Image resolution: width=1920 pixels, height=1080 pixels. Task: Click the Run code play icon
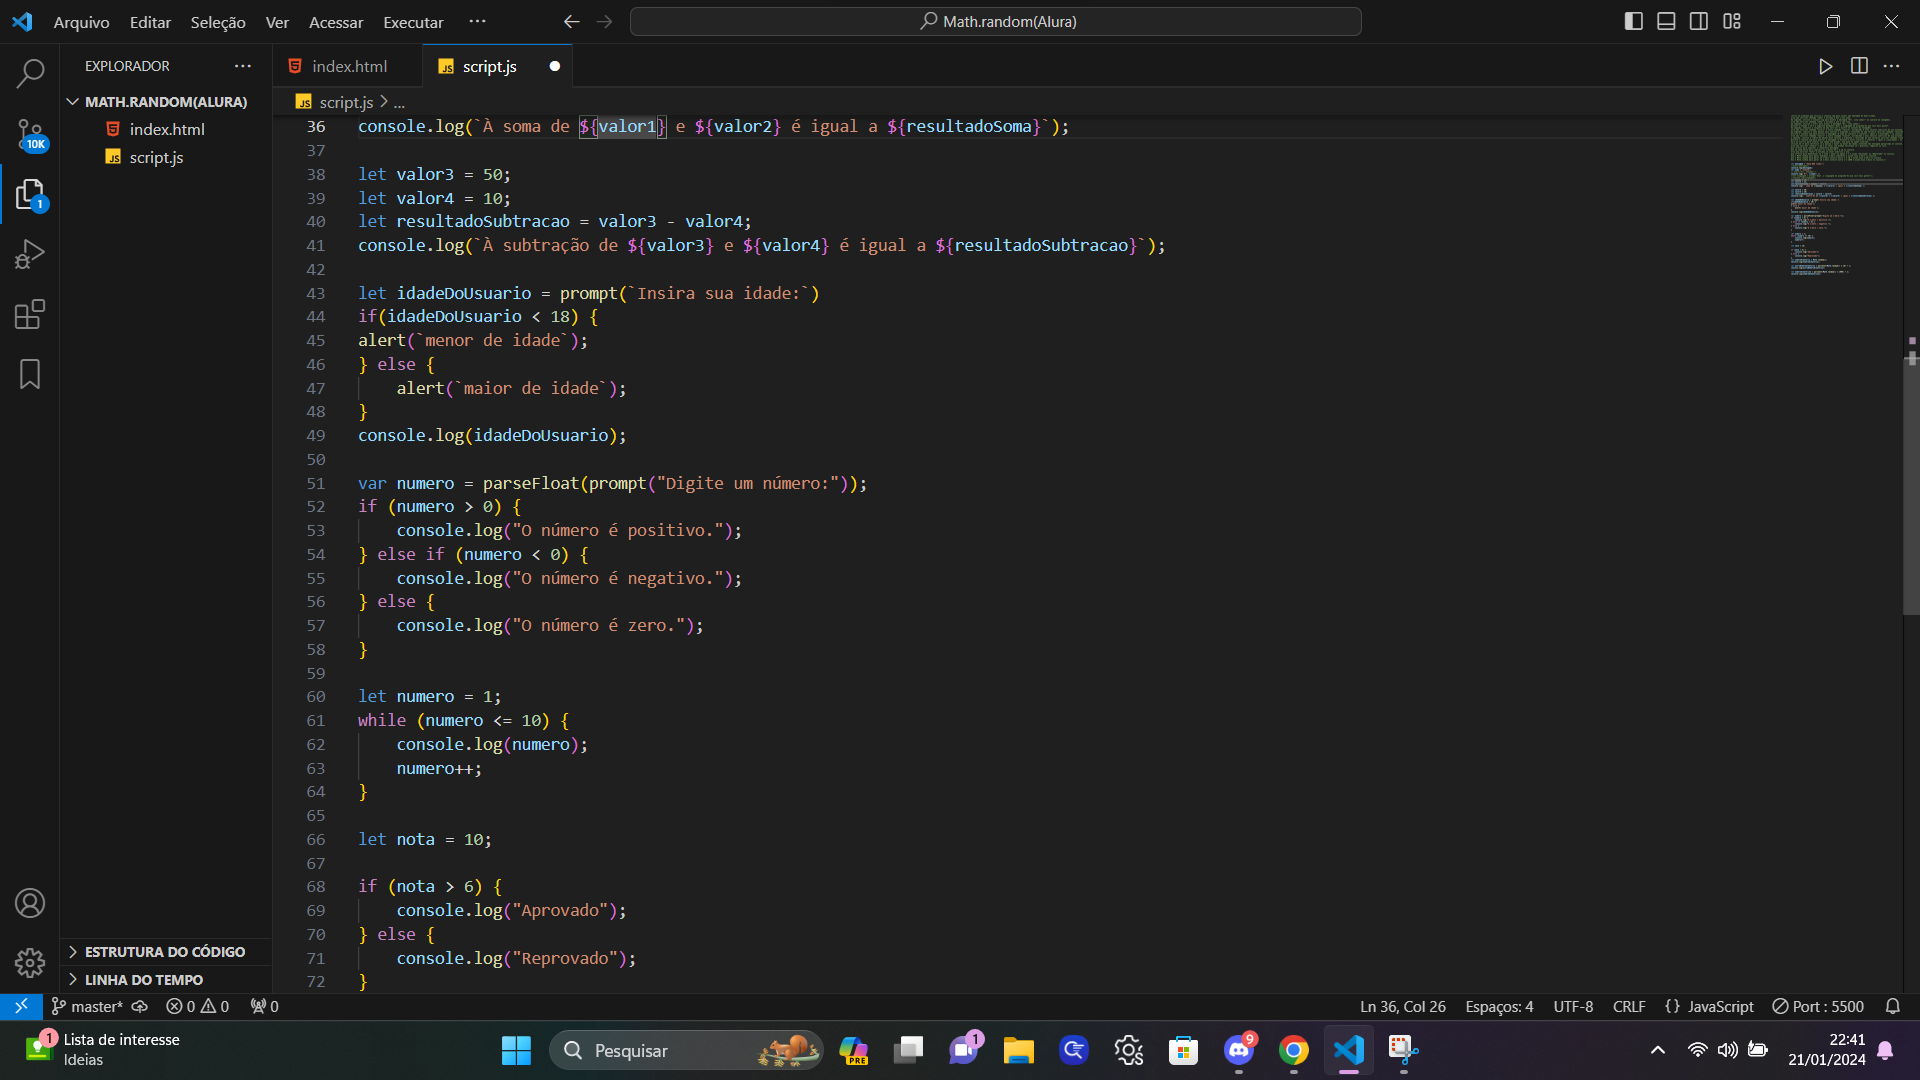pyautogui.click(x=1826, y=66)
